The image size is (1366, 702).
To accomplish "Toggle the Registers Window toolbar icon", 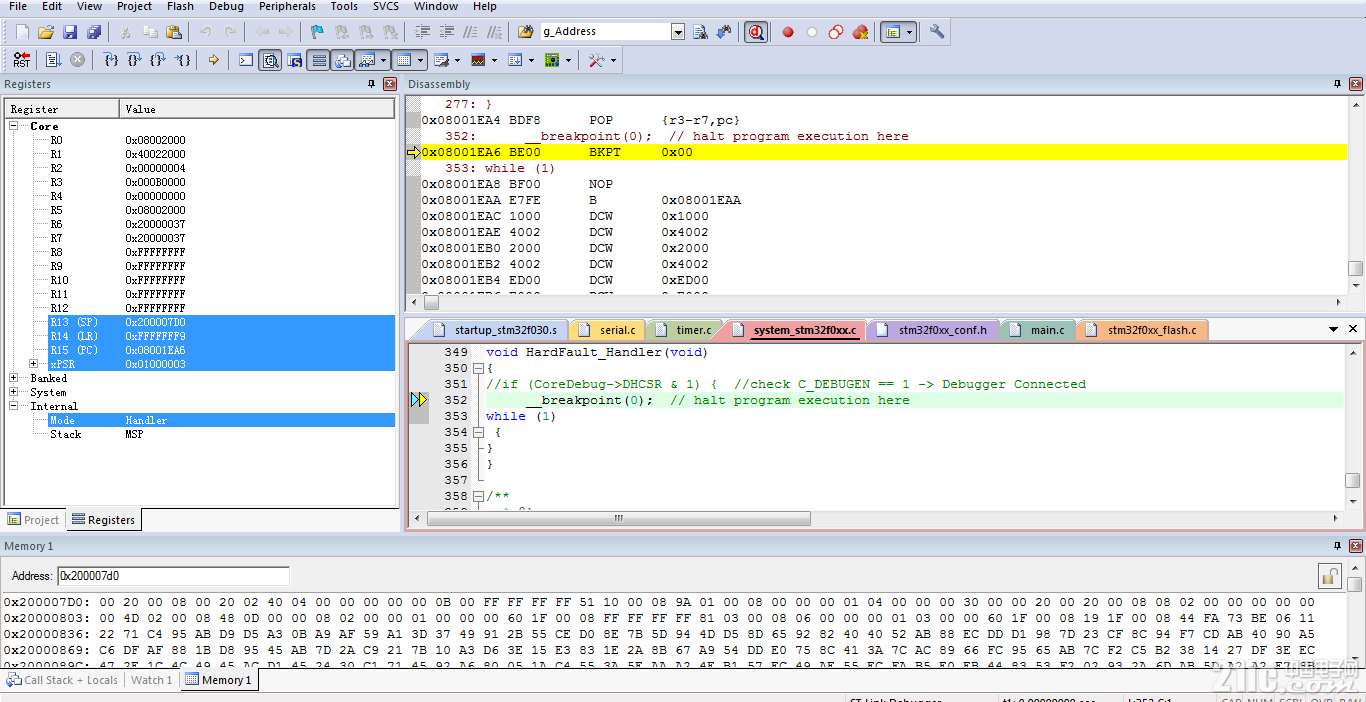I will (x=318, y=60).
